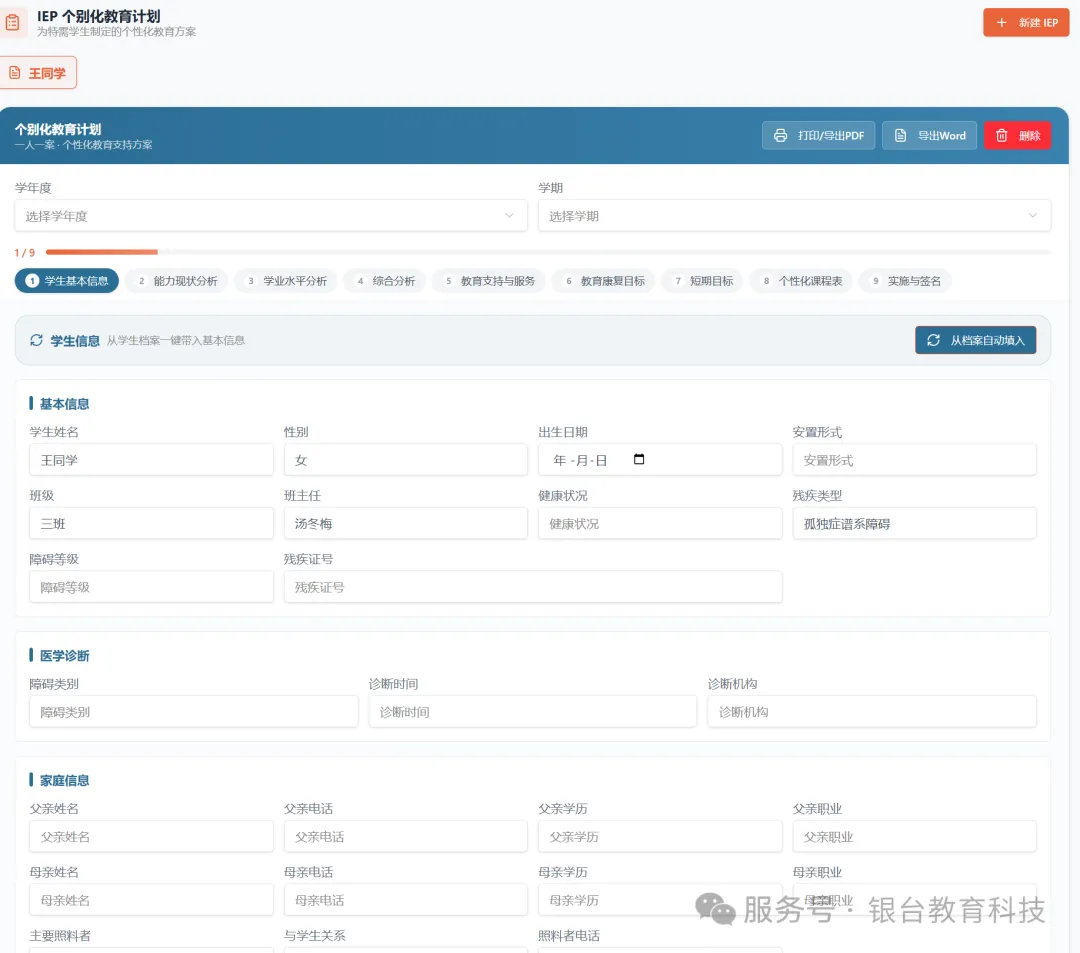The width and height of the screenshot is (1080, 953).
Task: Create a new IEP with 新建 IEP
Action: click(x=1026, y=23)
